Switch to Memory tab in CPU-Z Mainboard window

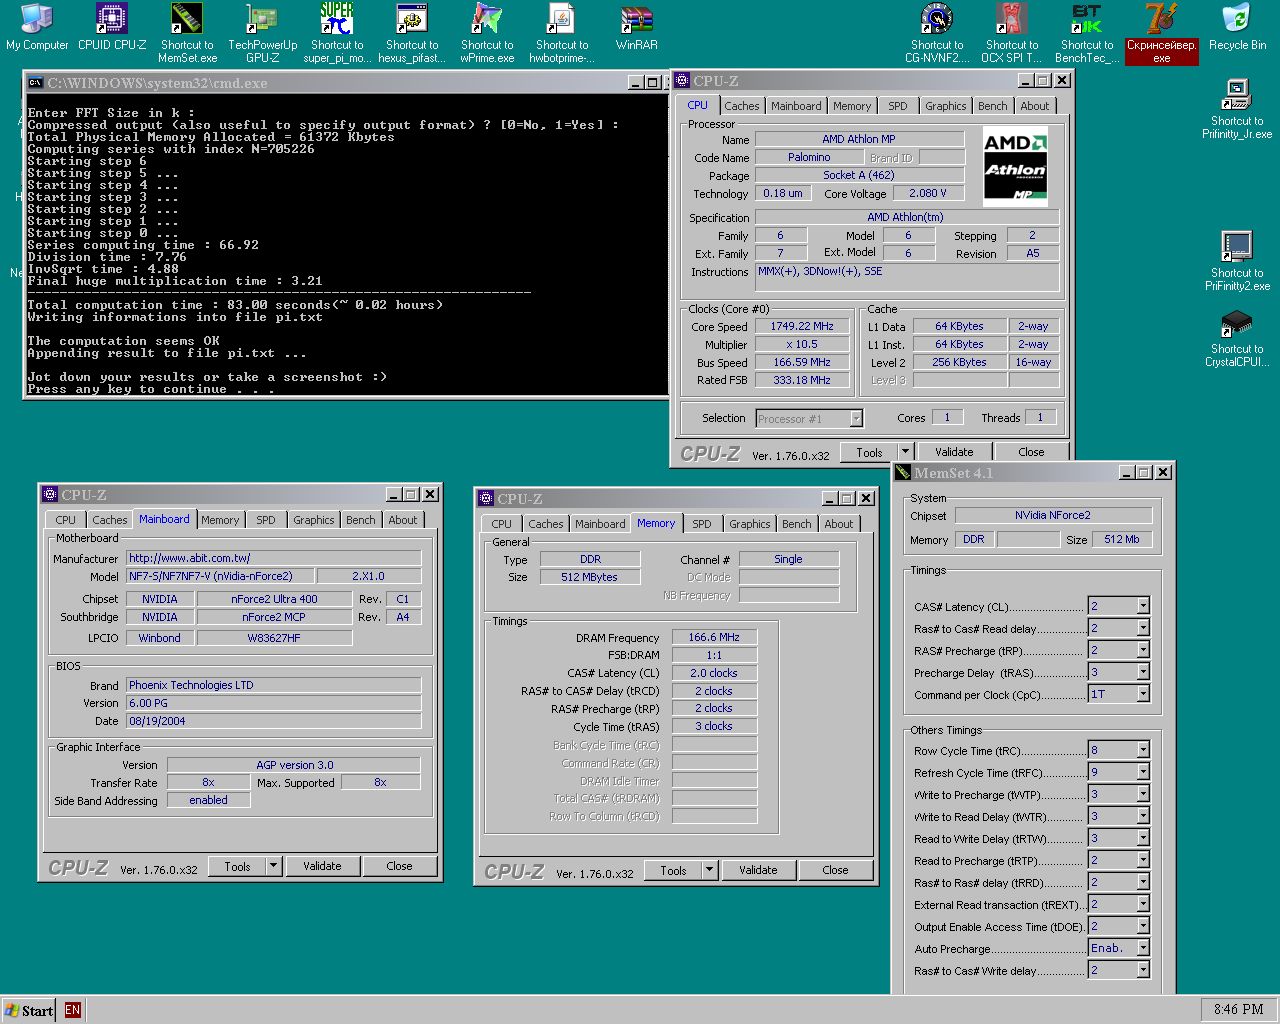[x=220, y=520]
